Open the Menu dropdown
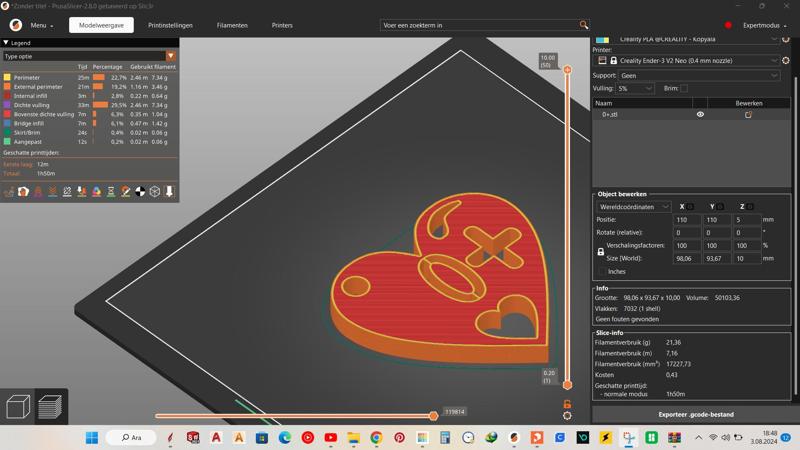800x450 pixels. click(41, 25)
